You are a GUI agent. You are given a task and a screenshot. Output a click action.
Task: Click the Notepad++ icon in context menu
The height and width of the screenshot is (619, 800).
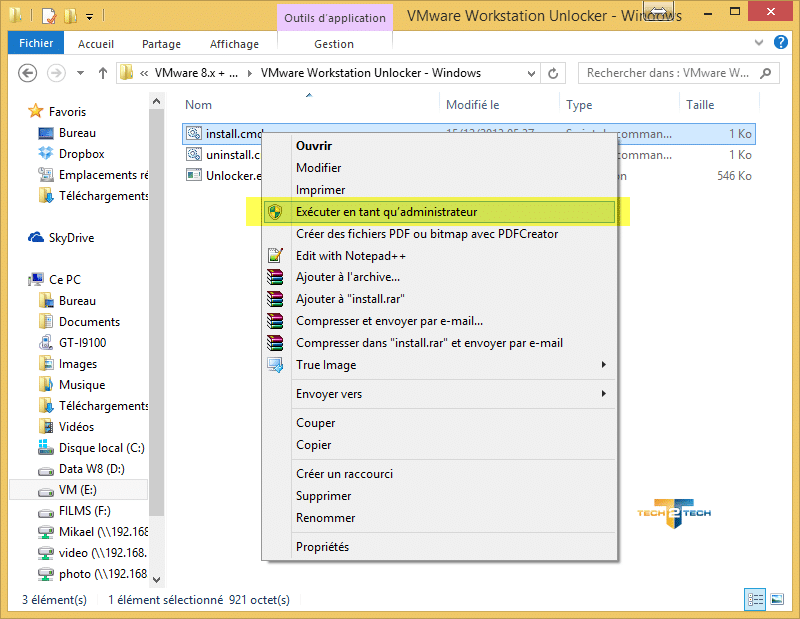[x=275, y=256]
